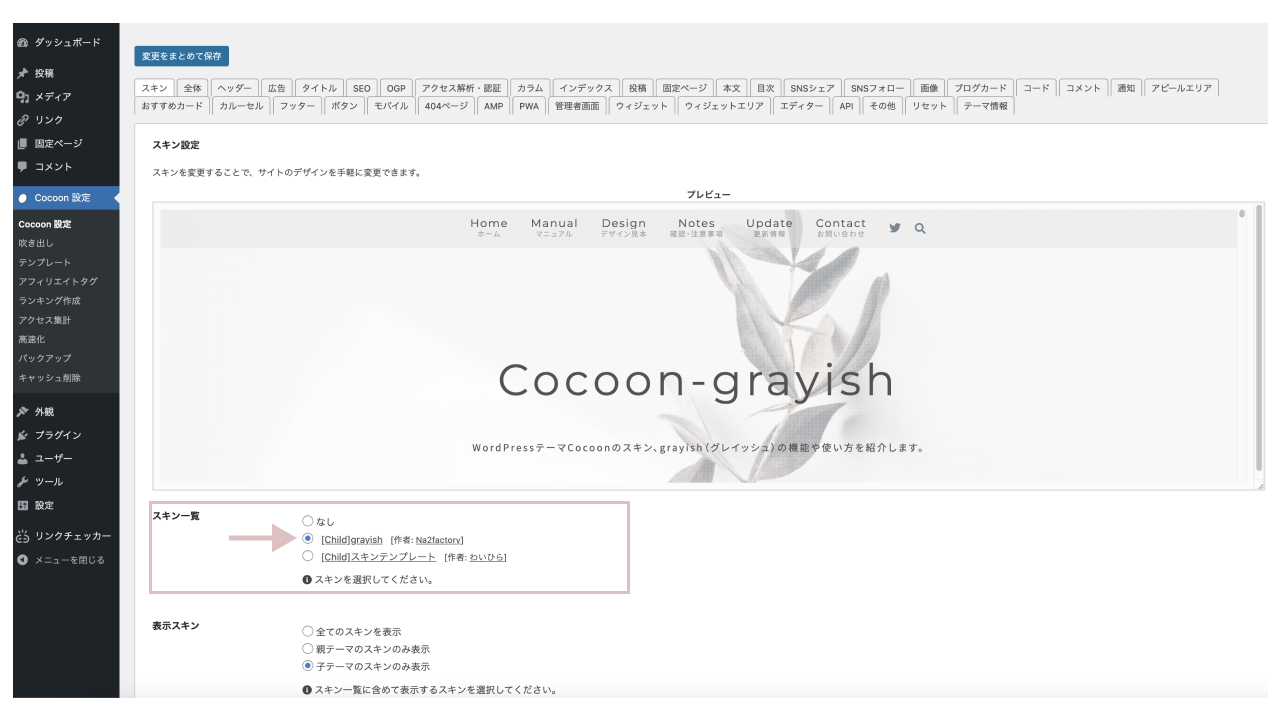
Task: Switch to the AMP tab
Action: (494, 106)
